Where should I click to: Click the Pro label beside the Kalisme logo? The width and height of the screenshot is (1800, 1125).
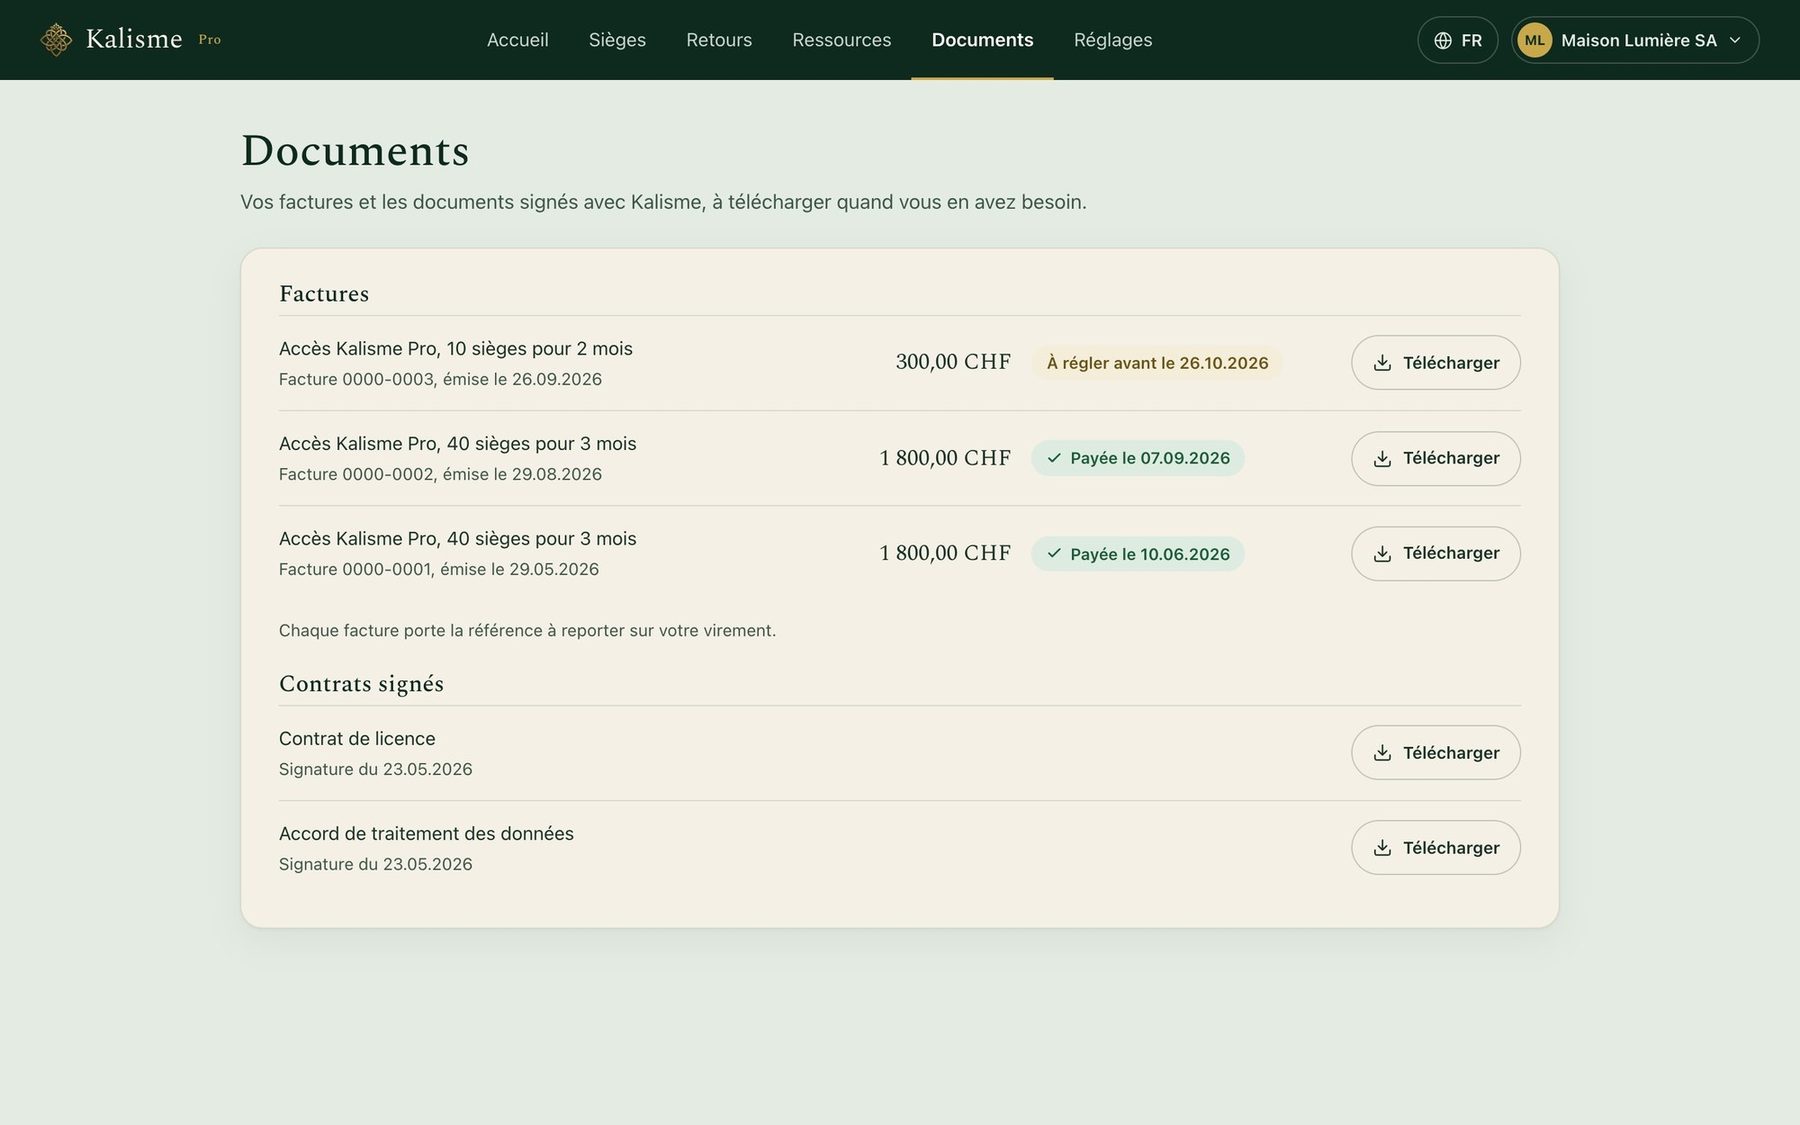pyautogui.click(x=210, y=40)
